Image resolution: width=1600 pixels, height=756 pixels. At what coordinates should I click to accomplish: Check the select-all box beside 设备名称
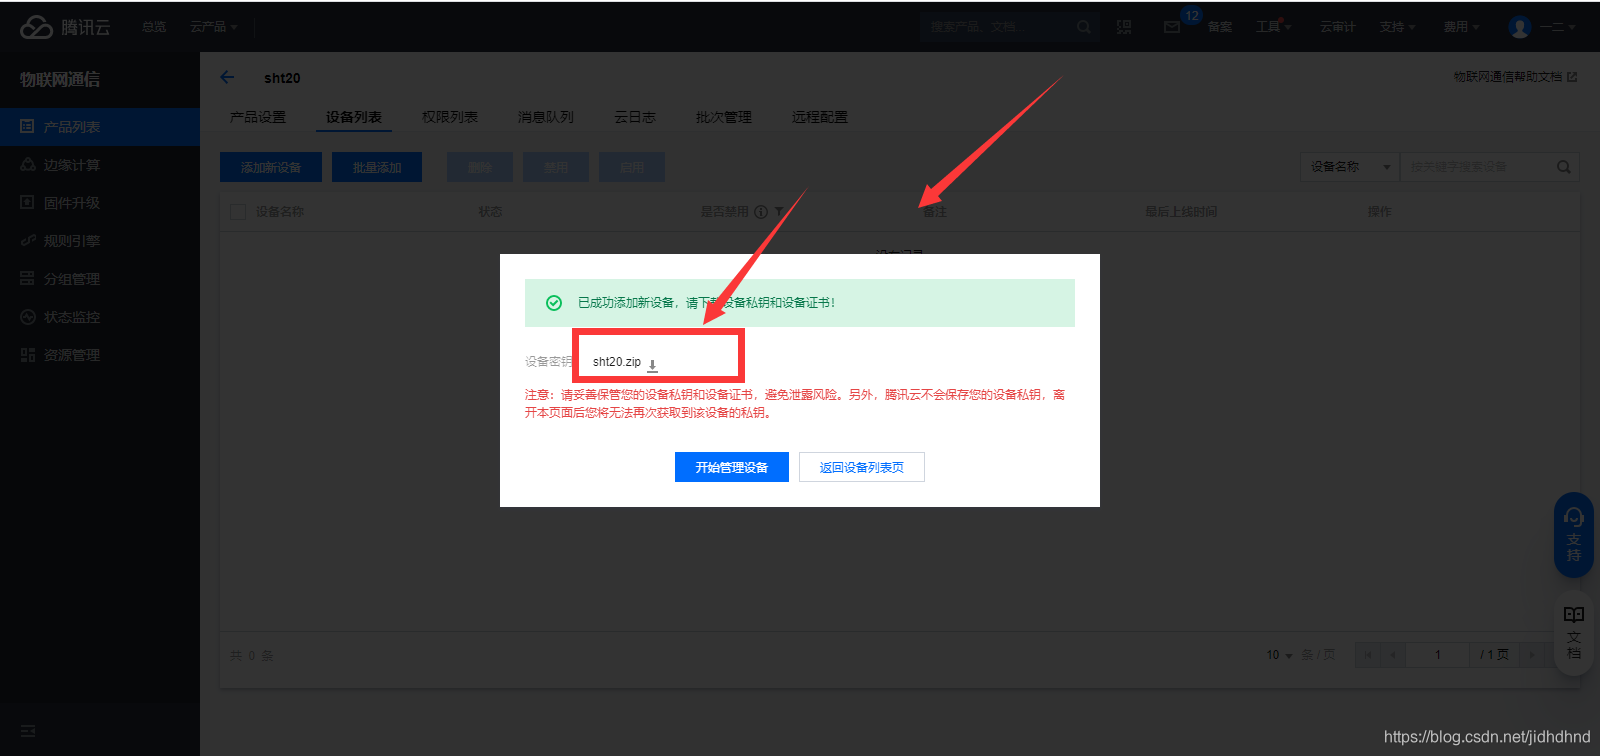[x=238, y=212]
